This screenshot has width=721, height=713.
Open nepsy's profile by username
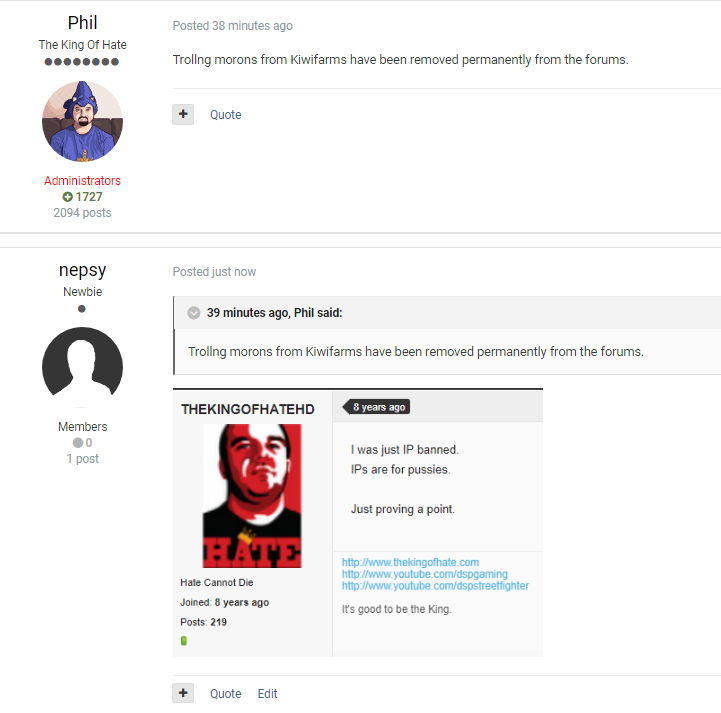coord(82,270)
